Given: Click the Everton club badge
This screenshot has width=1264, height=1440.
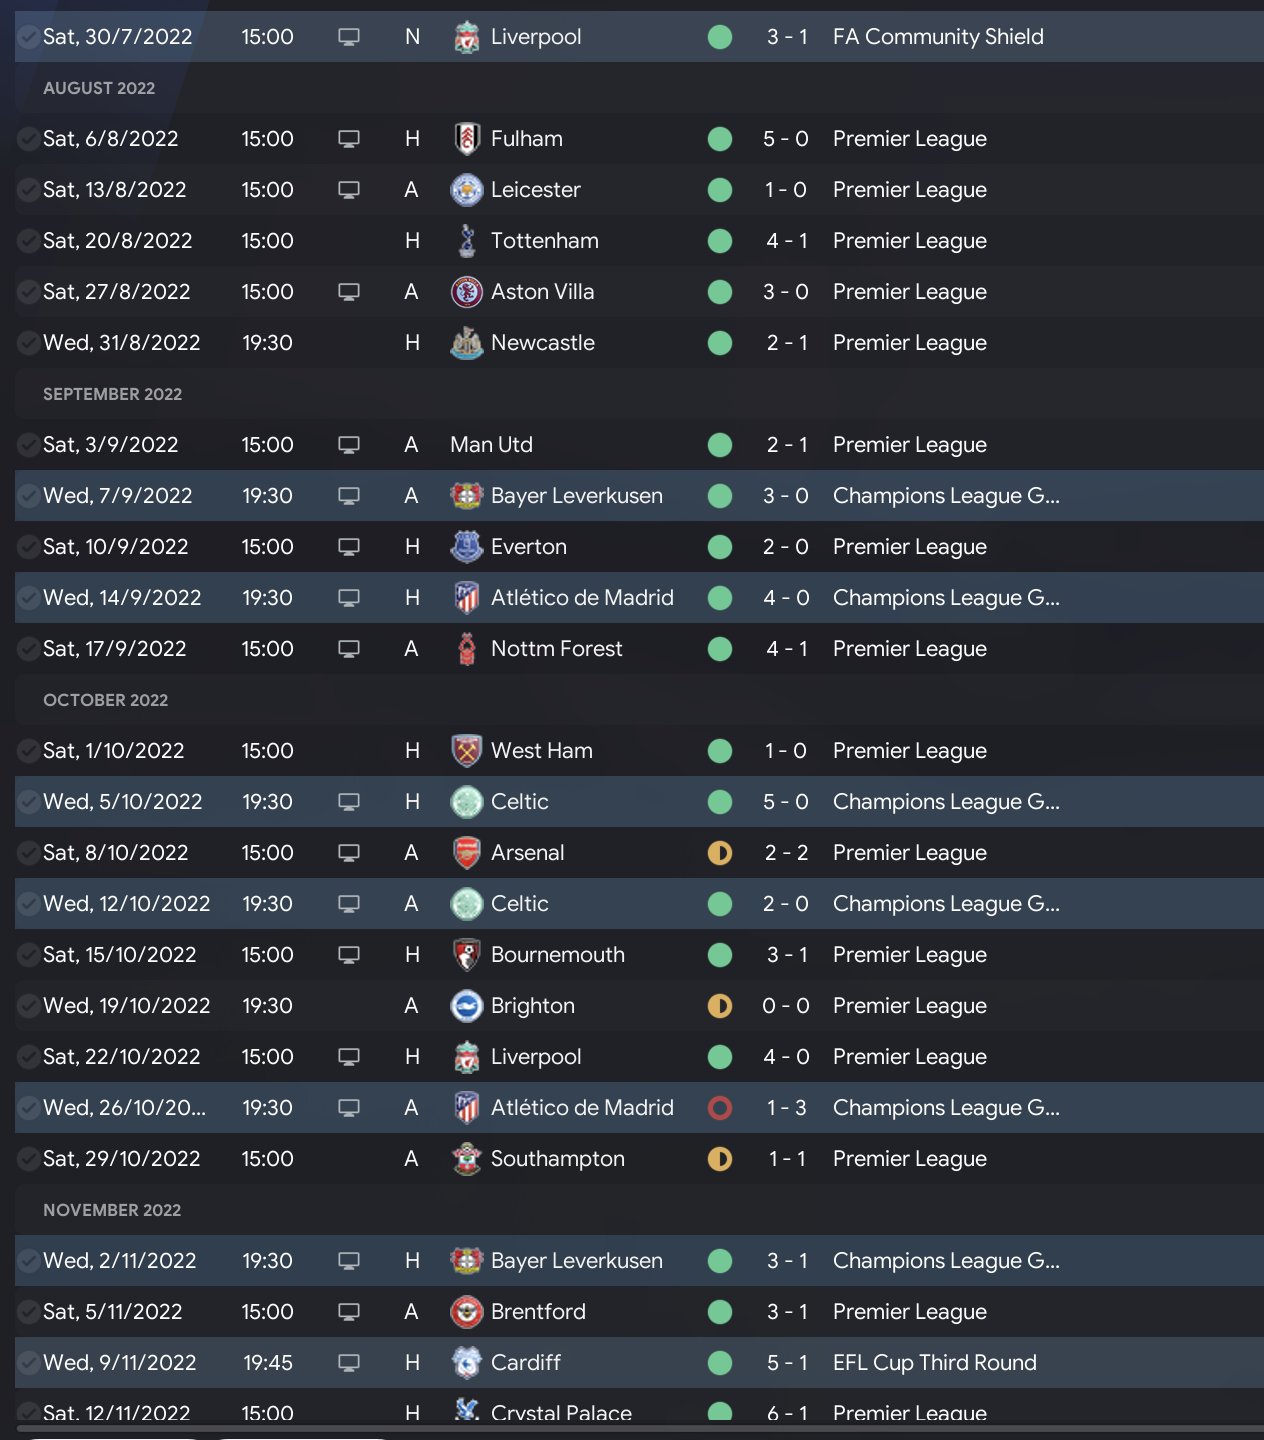Looking at the screenshot, I should [x=466, y=547].
